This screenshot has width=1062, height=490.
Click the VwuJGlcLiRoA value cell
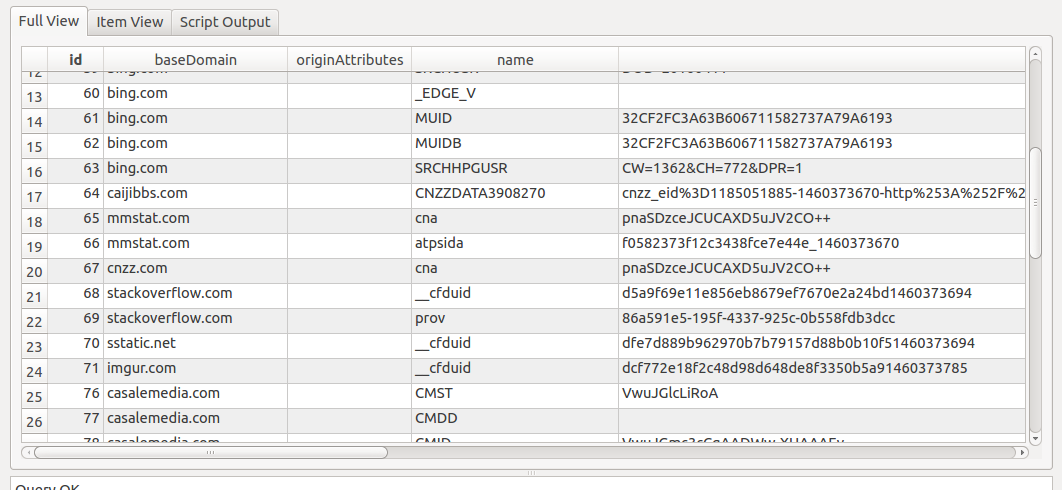[822, 394]
